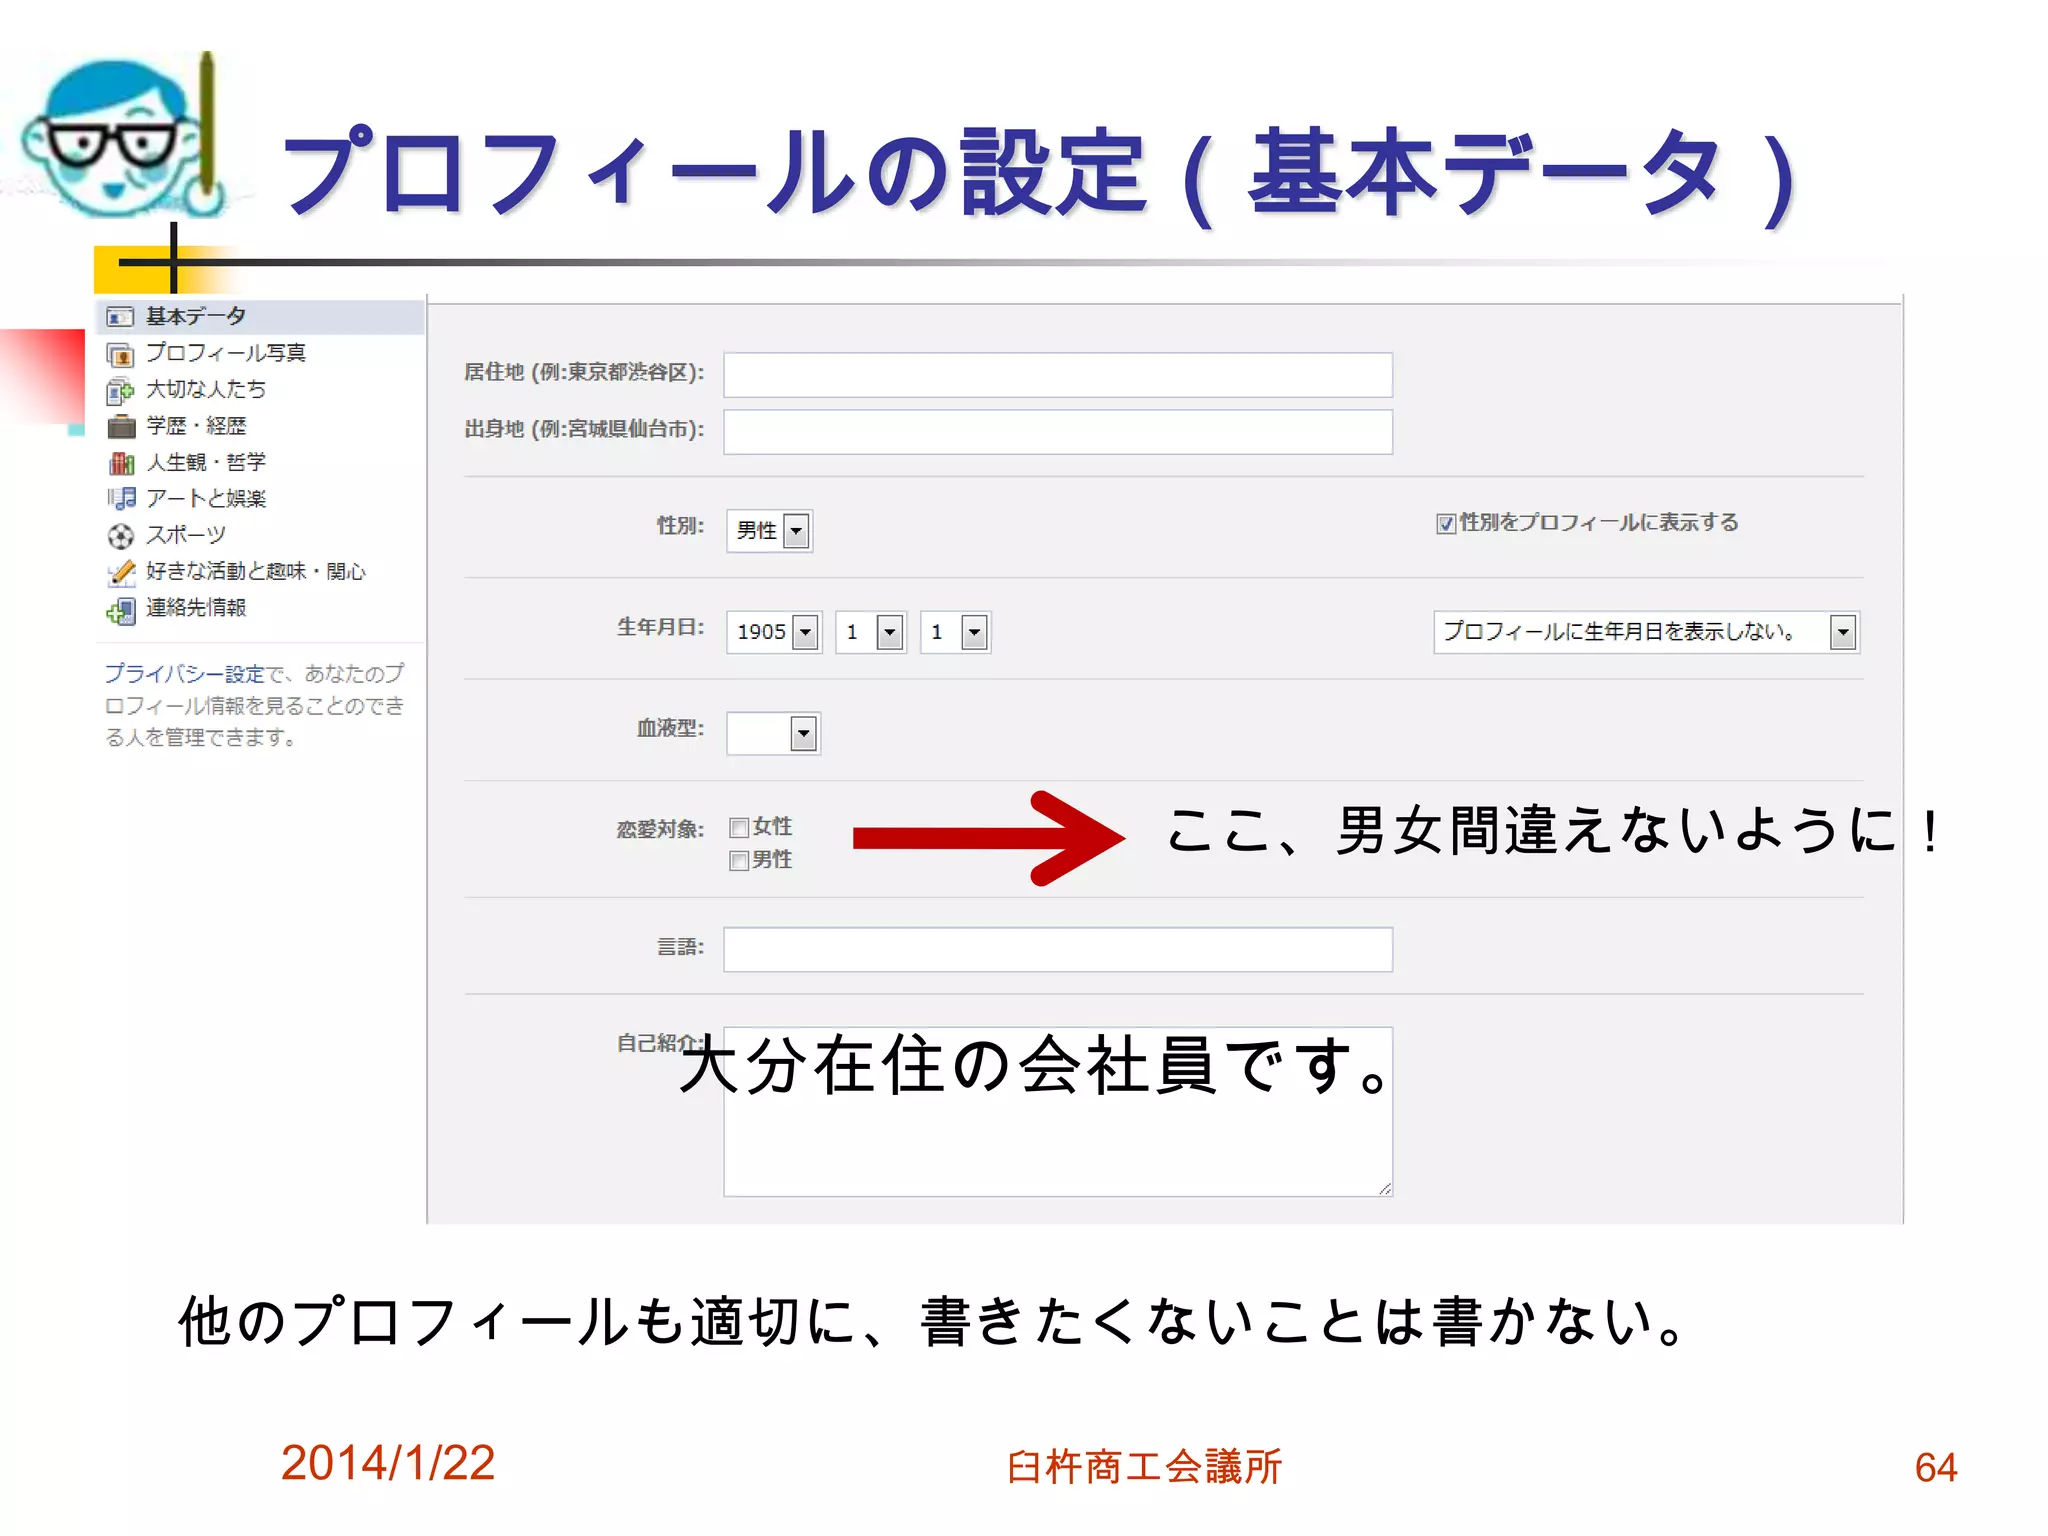
Task: Click the 好きな活動と趣味・関心 pencil icon
Action: [x=120, y=572]
